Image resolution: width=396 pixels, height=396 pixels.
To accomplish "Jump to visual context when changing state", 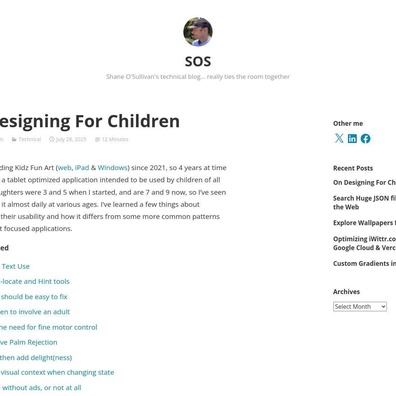I will point(57,372).
